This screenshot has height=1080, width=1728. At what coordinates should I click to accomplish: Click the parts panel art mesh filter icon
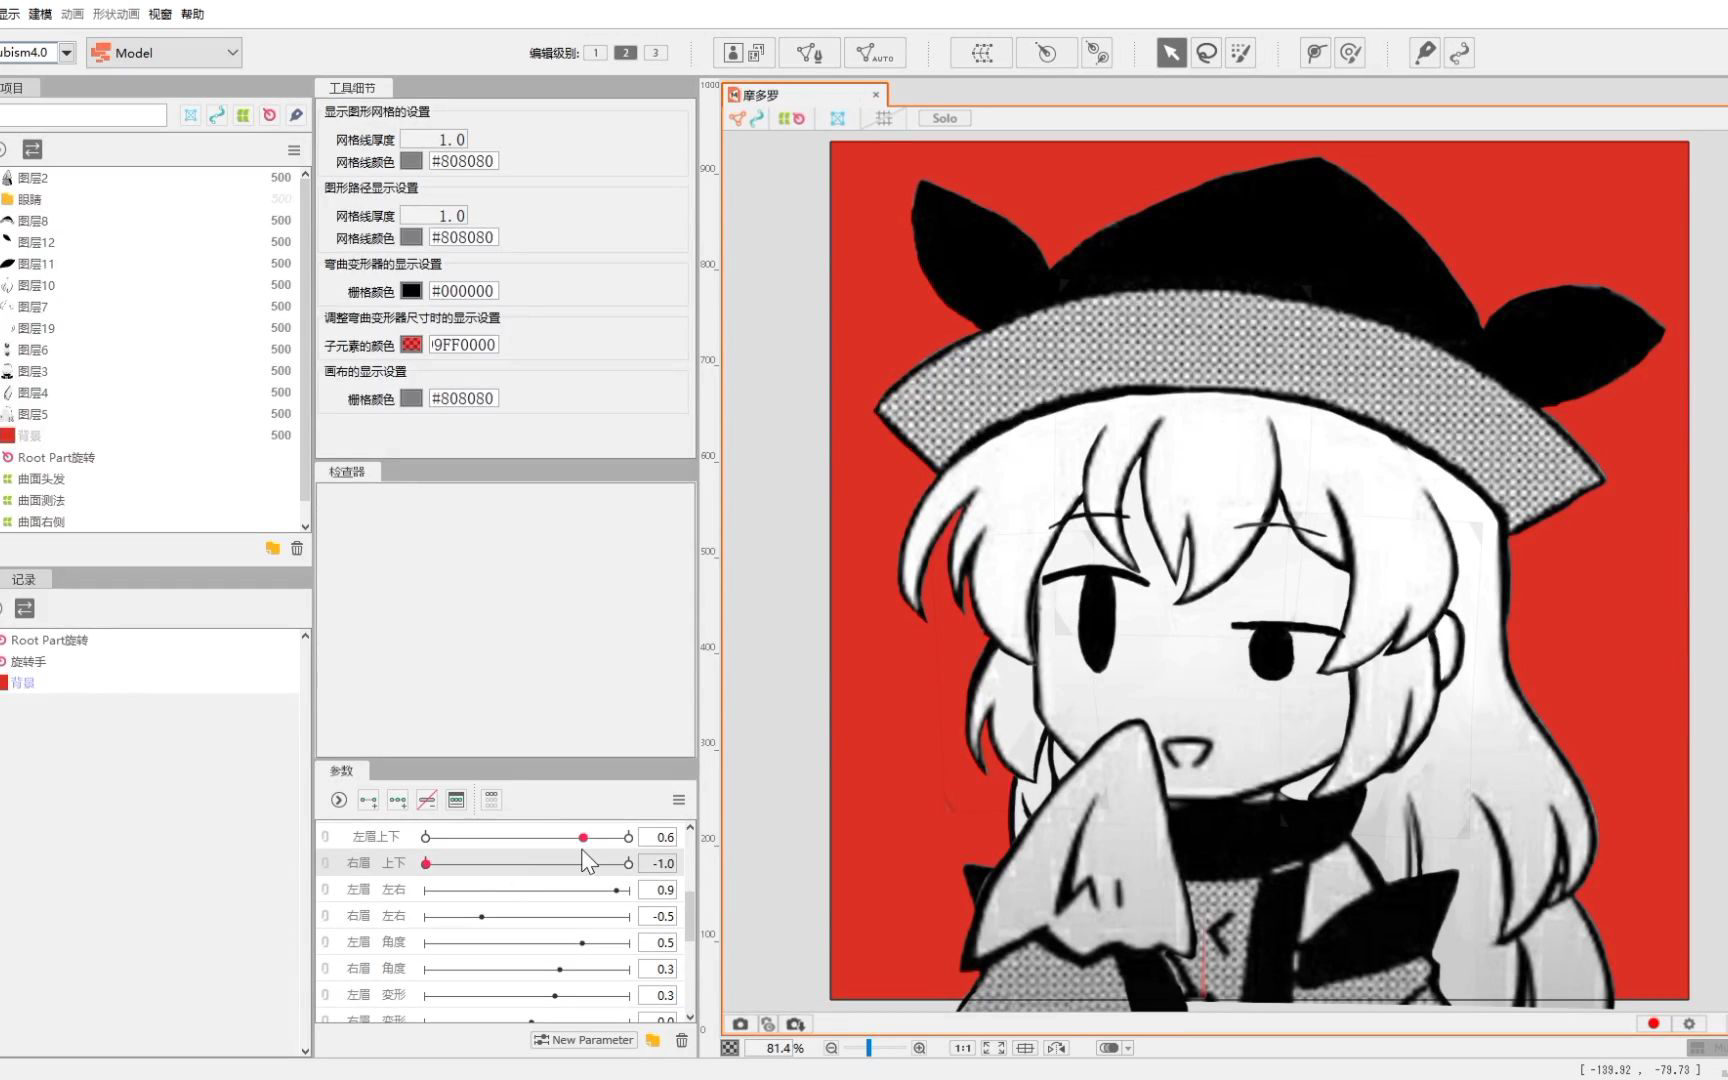coord(190,116)
